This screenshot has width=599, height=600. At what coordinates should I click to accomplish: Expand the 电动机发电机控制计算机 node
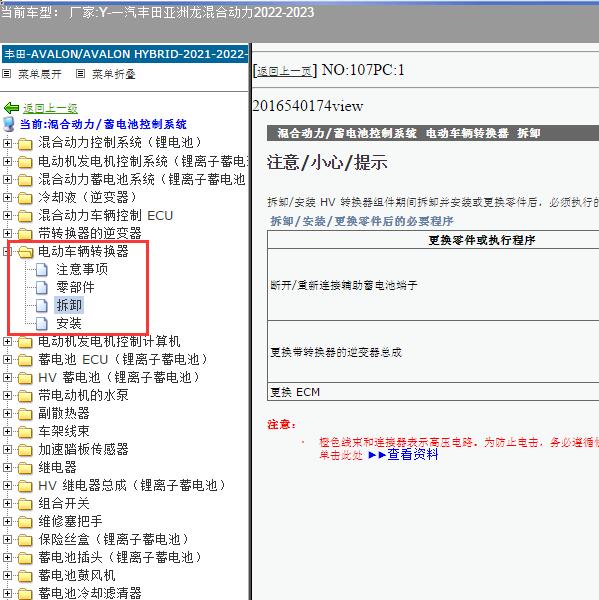[x=7, y=342]
